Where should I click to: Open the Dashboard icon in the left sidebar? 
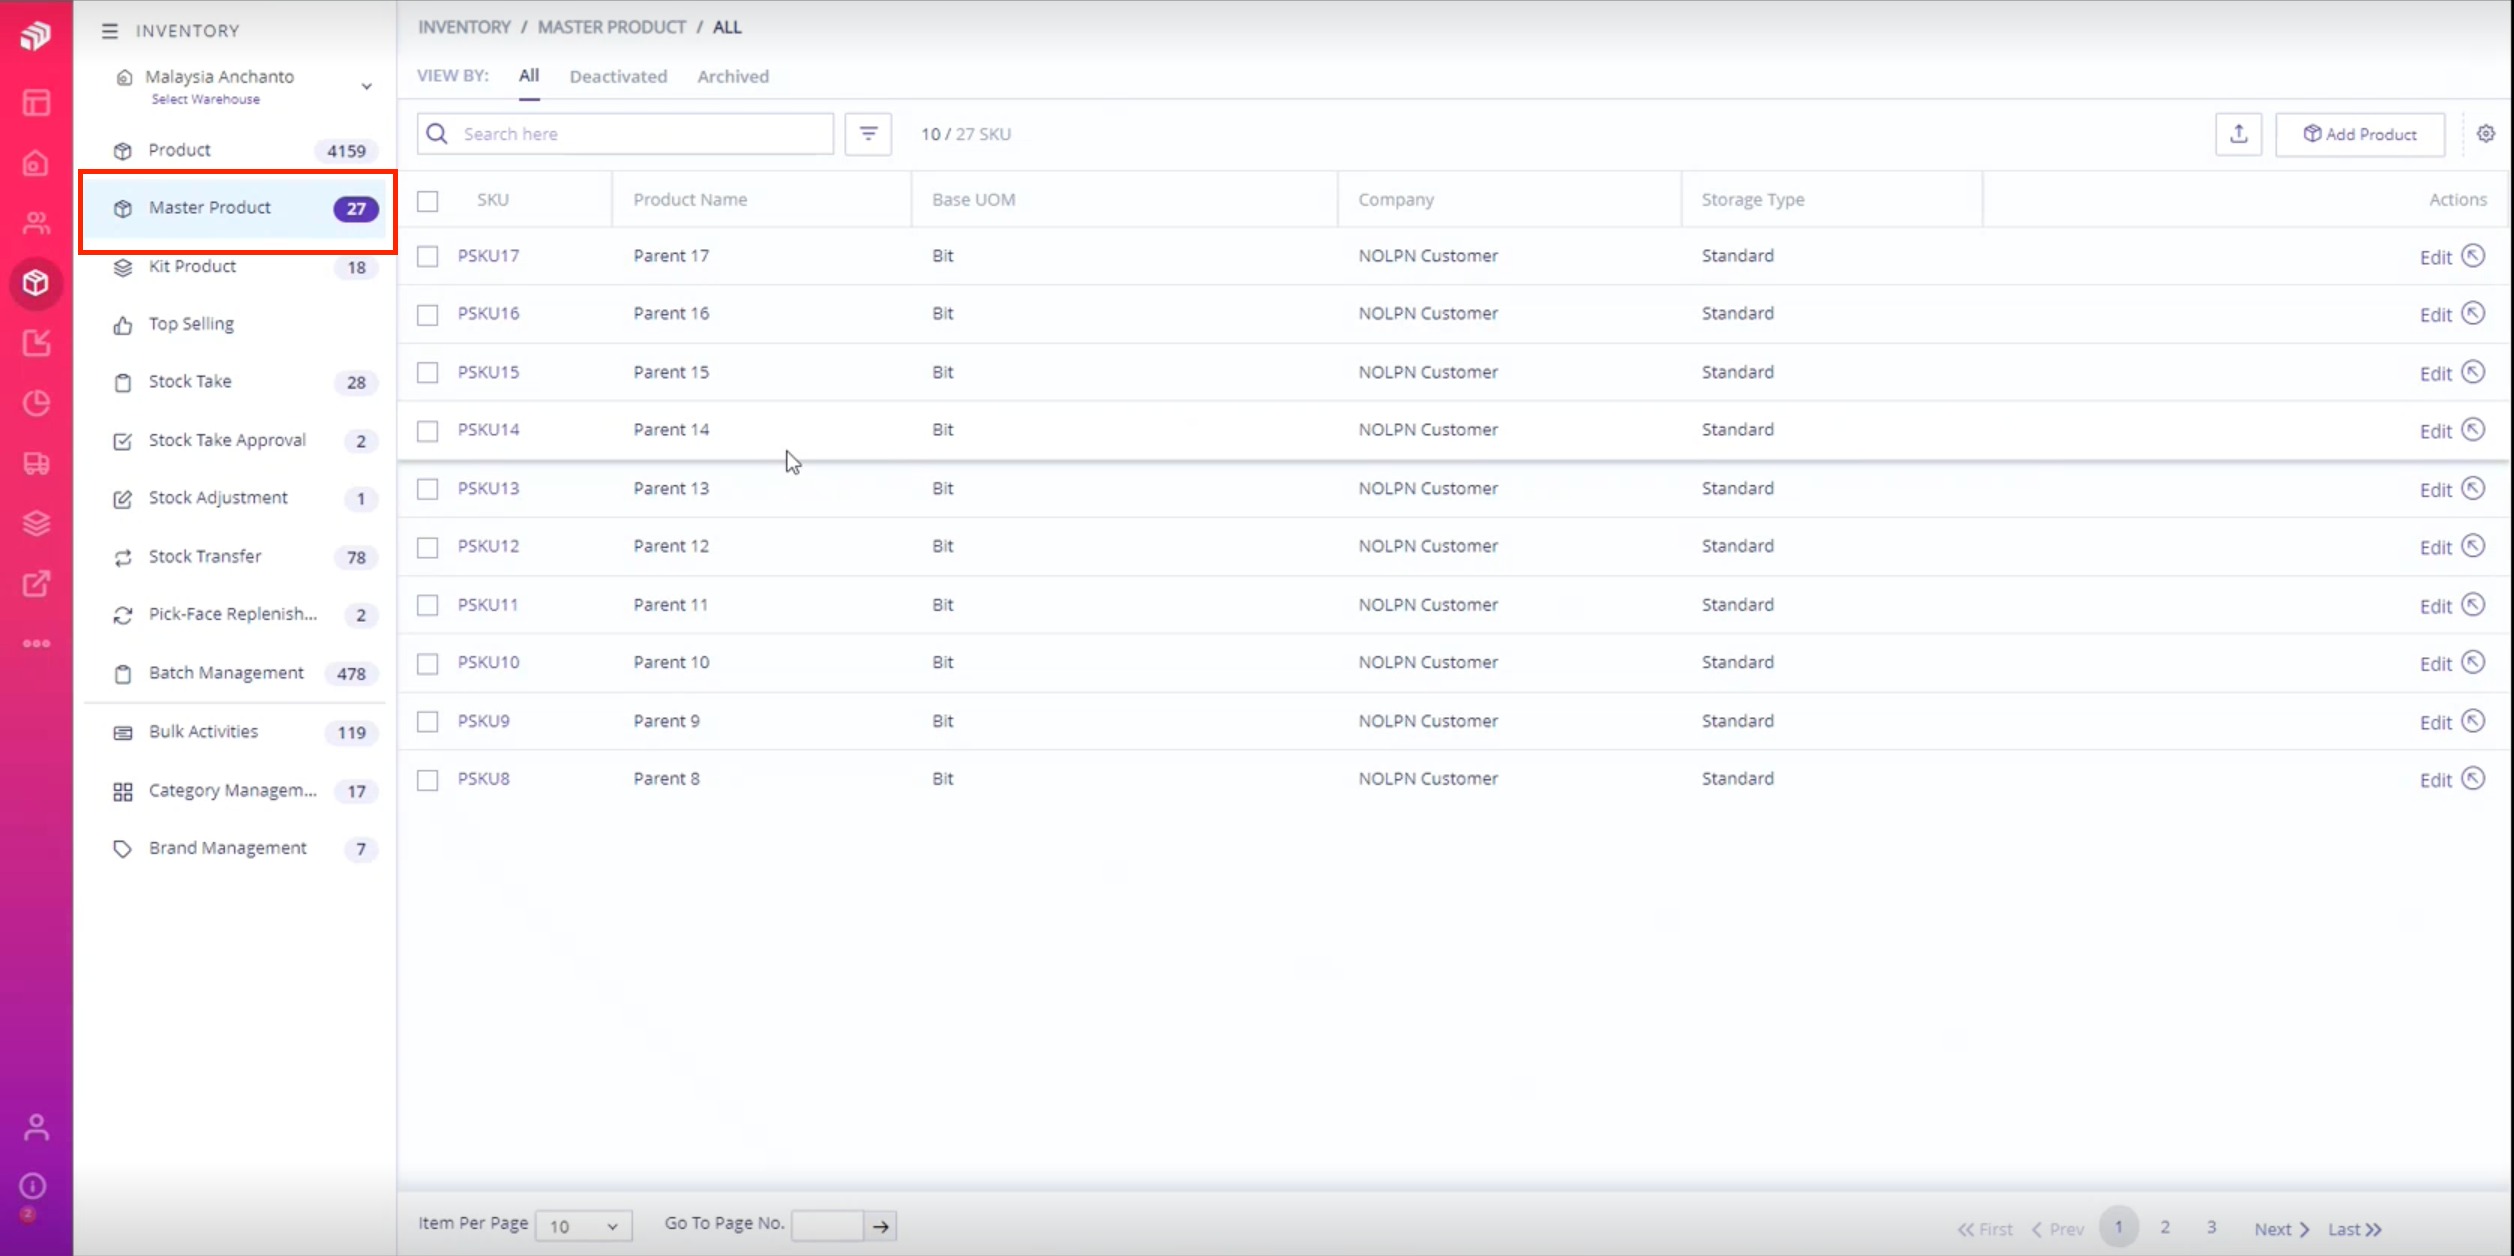[x=36, y=103]
